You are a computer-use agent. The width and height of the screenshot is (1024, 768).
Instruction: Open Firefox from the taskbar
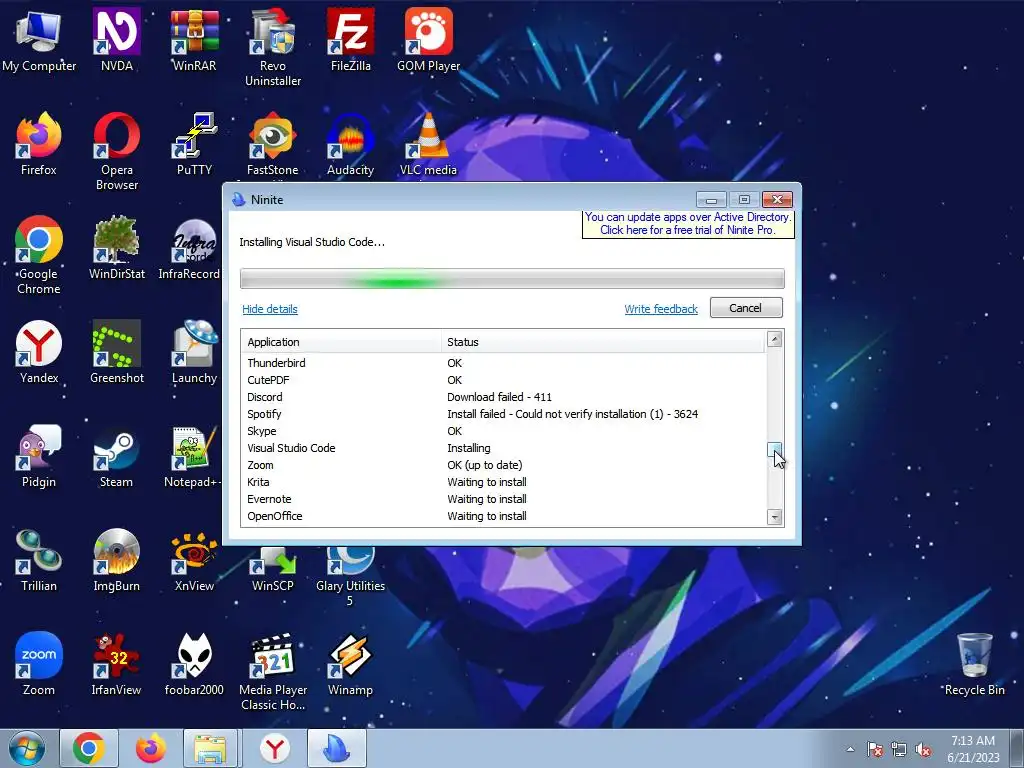click(151, 748)
